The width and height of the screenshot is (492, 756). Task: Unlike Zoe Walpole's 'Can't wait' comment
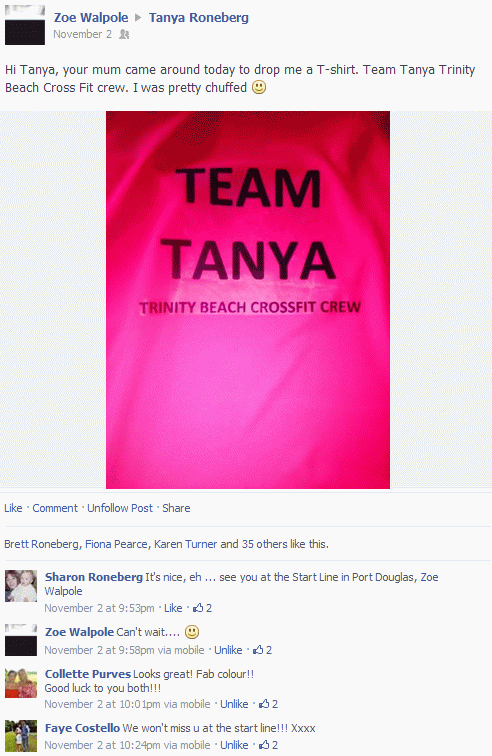tap(228, 650)
